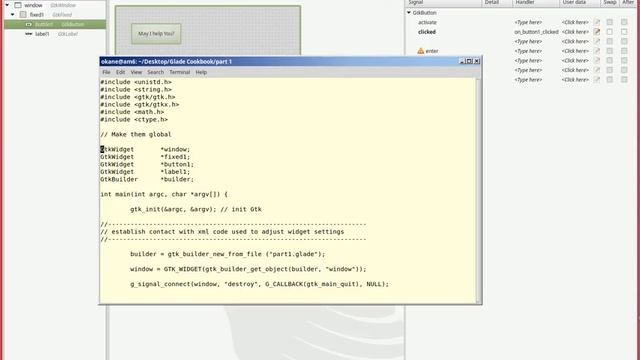Open the terminal Search menu
The width and height of the screenshot is (640, 360).
click(156, 72)
